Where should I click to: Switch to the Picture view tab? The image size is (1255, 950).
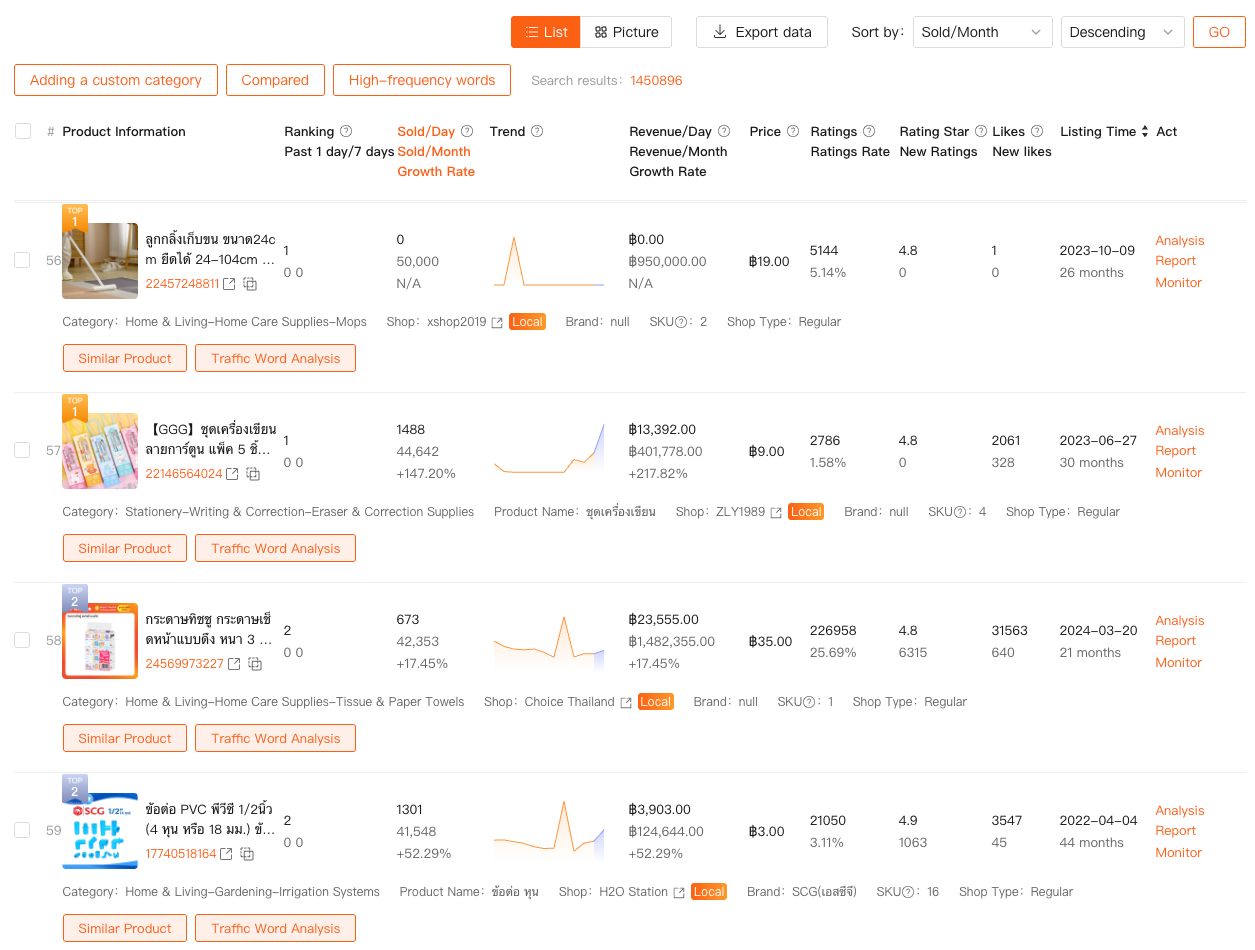tap(626, 31)
